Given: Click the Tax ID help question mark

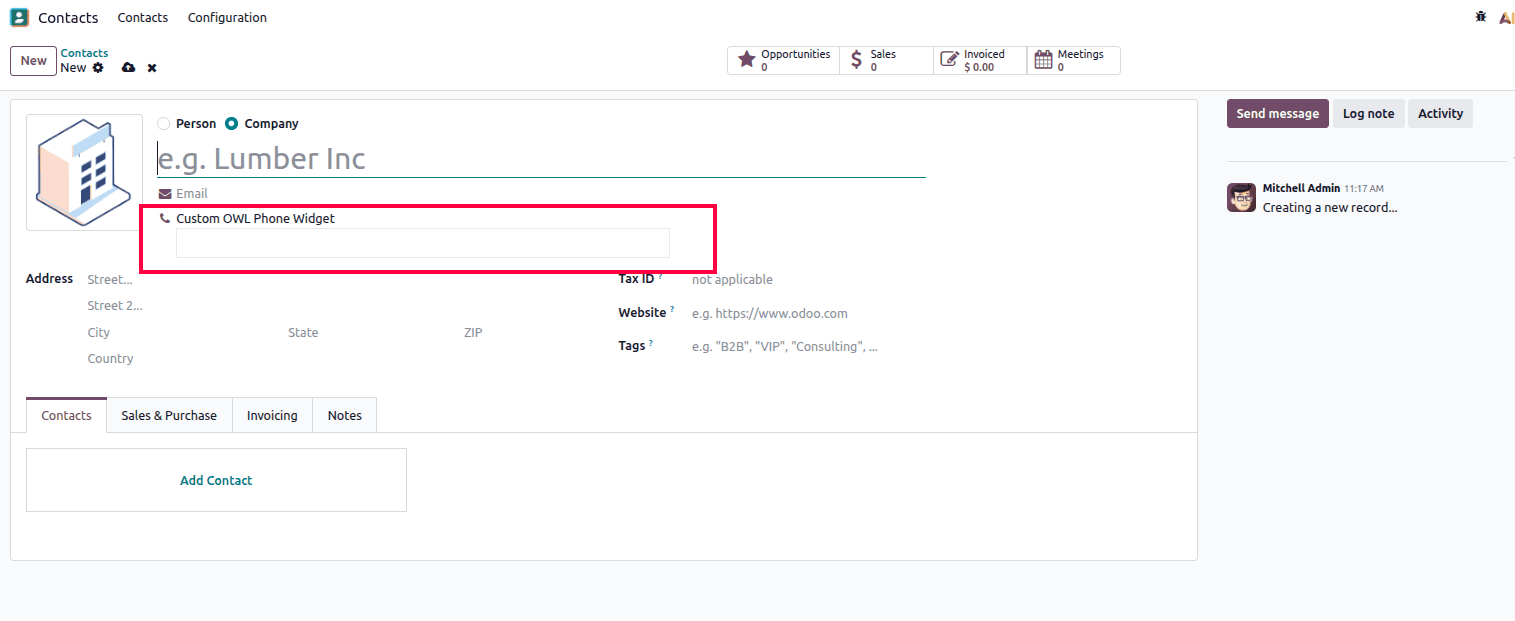Looking at the screenshot, I should [660, 276].
